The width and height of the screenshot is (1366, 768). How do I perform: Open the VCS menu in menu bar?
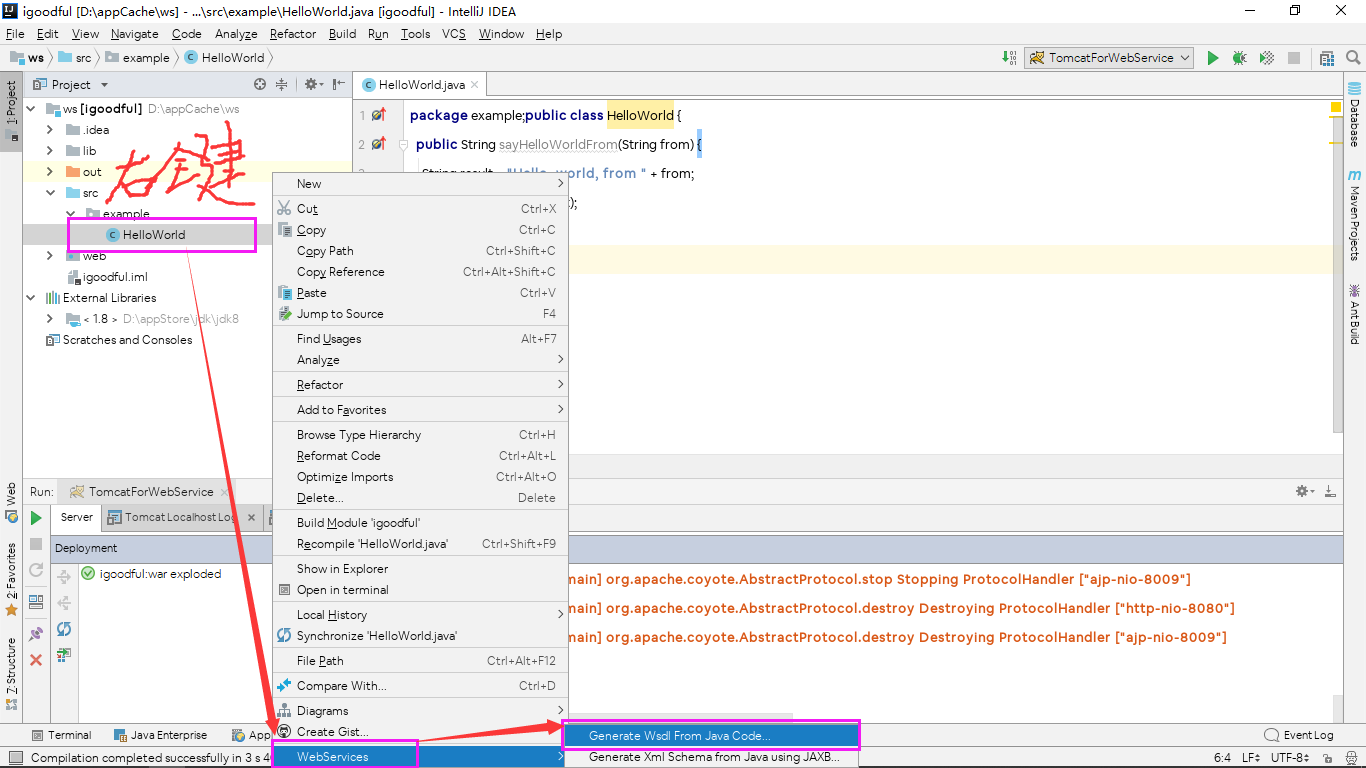pos(454,33)
